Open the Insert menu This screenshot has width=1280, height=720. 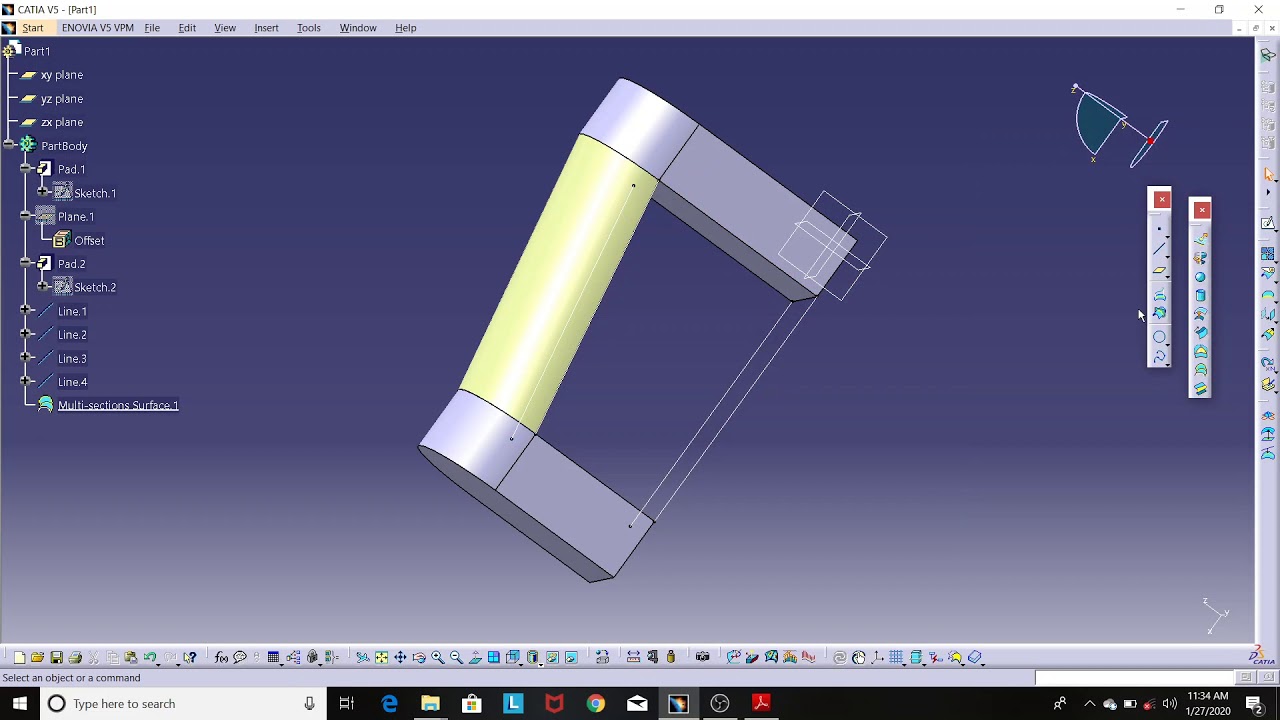(266, 28)
